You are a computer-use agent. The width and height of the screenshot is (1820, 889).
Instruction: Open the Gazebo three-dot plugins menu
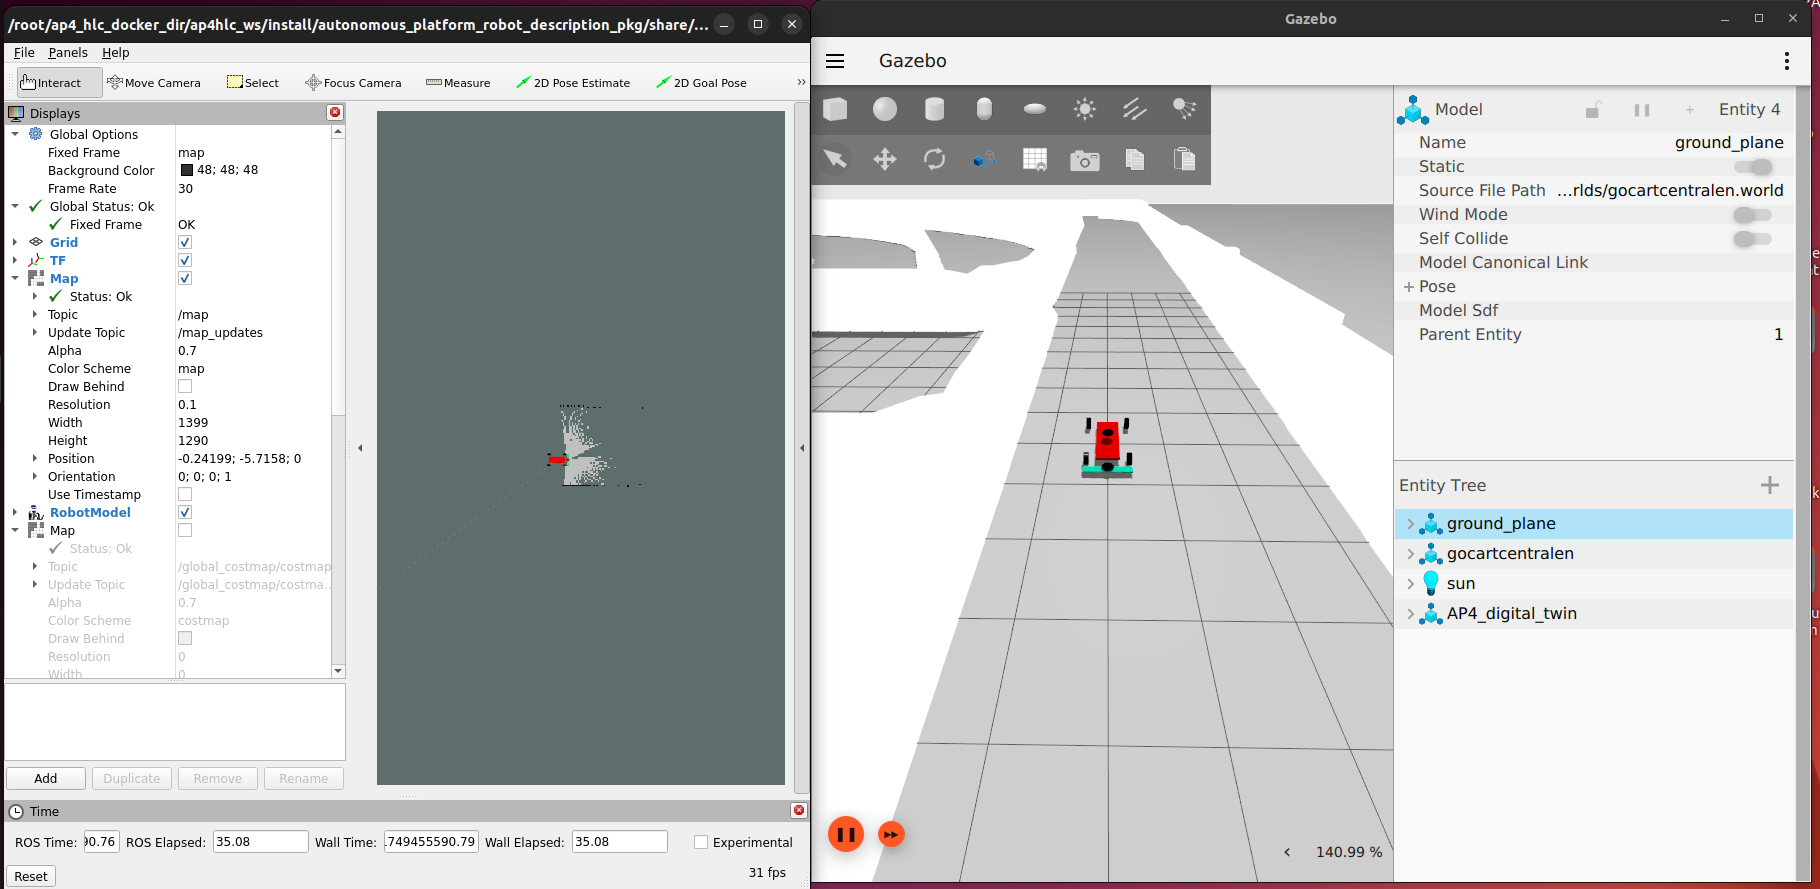[1787, 61]
